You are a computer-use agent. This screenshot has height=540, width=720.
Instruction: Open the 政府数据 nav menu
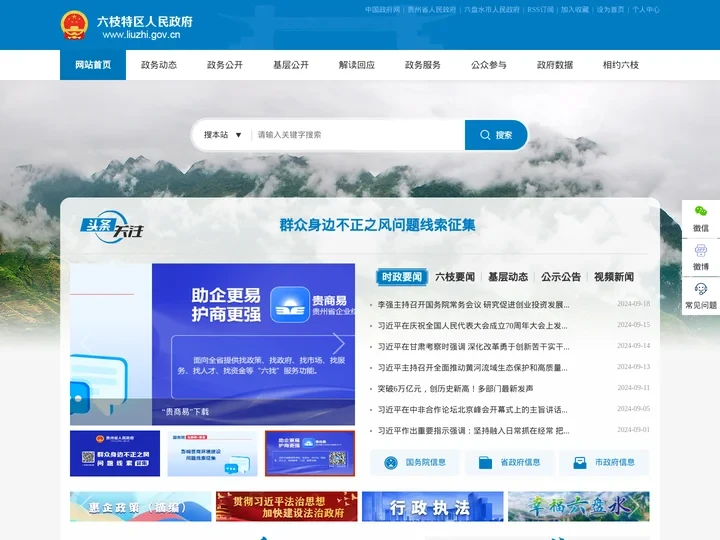555,65
